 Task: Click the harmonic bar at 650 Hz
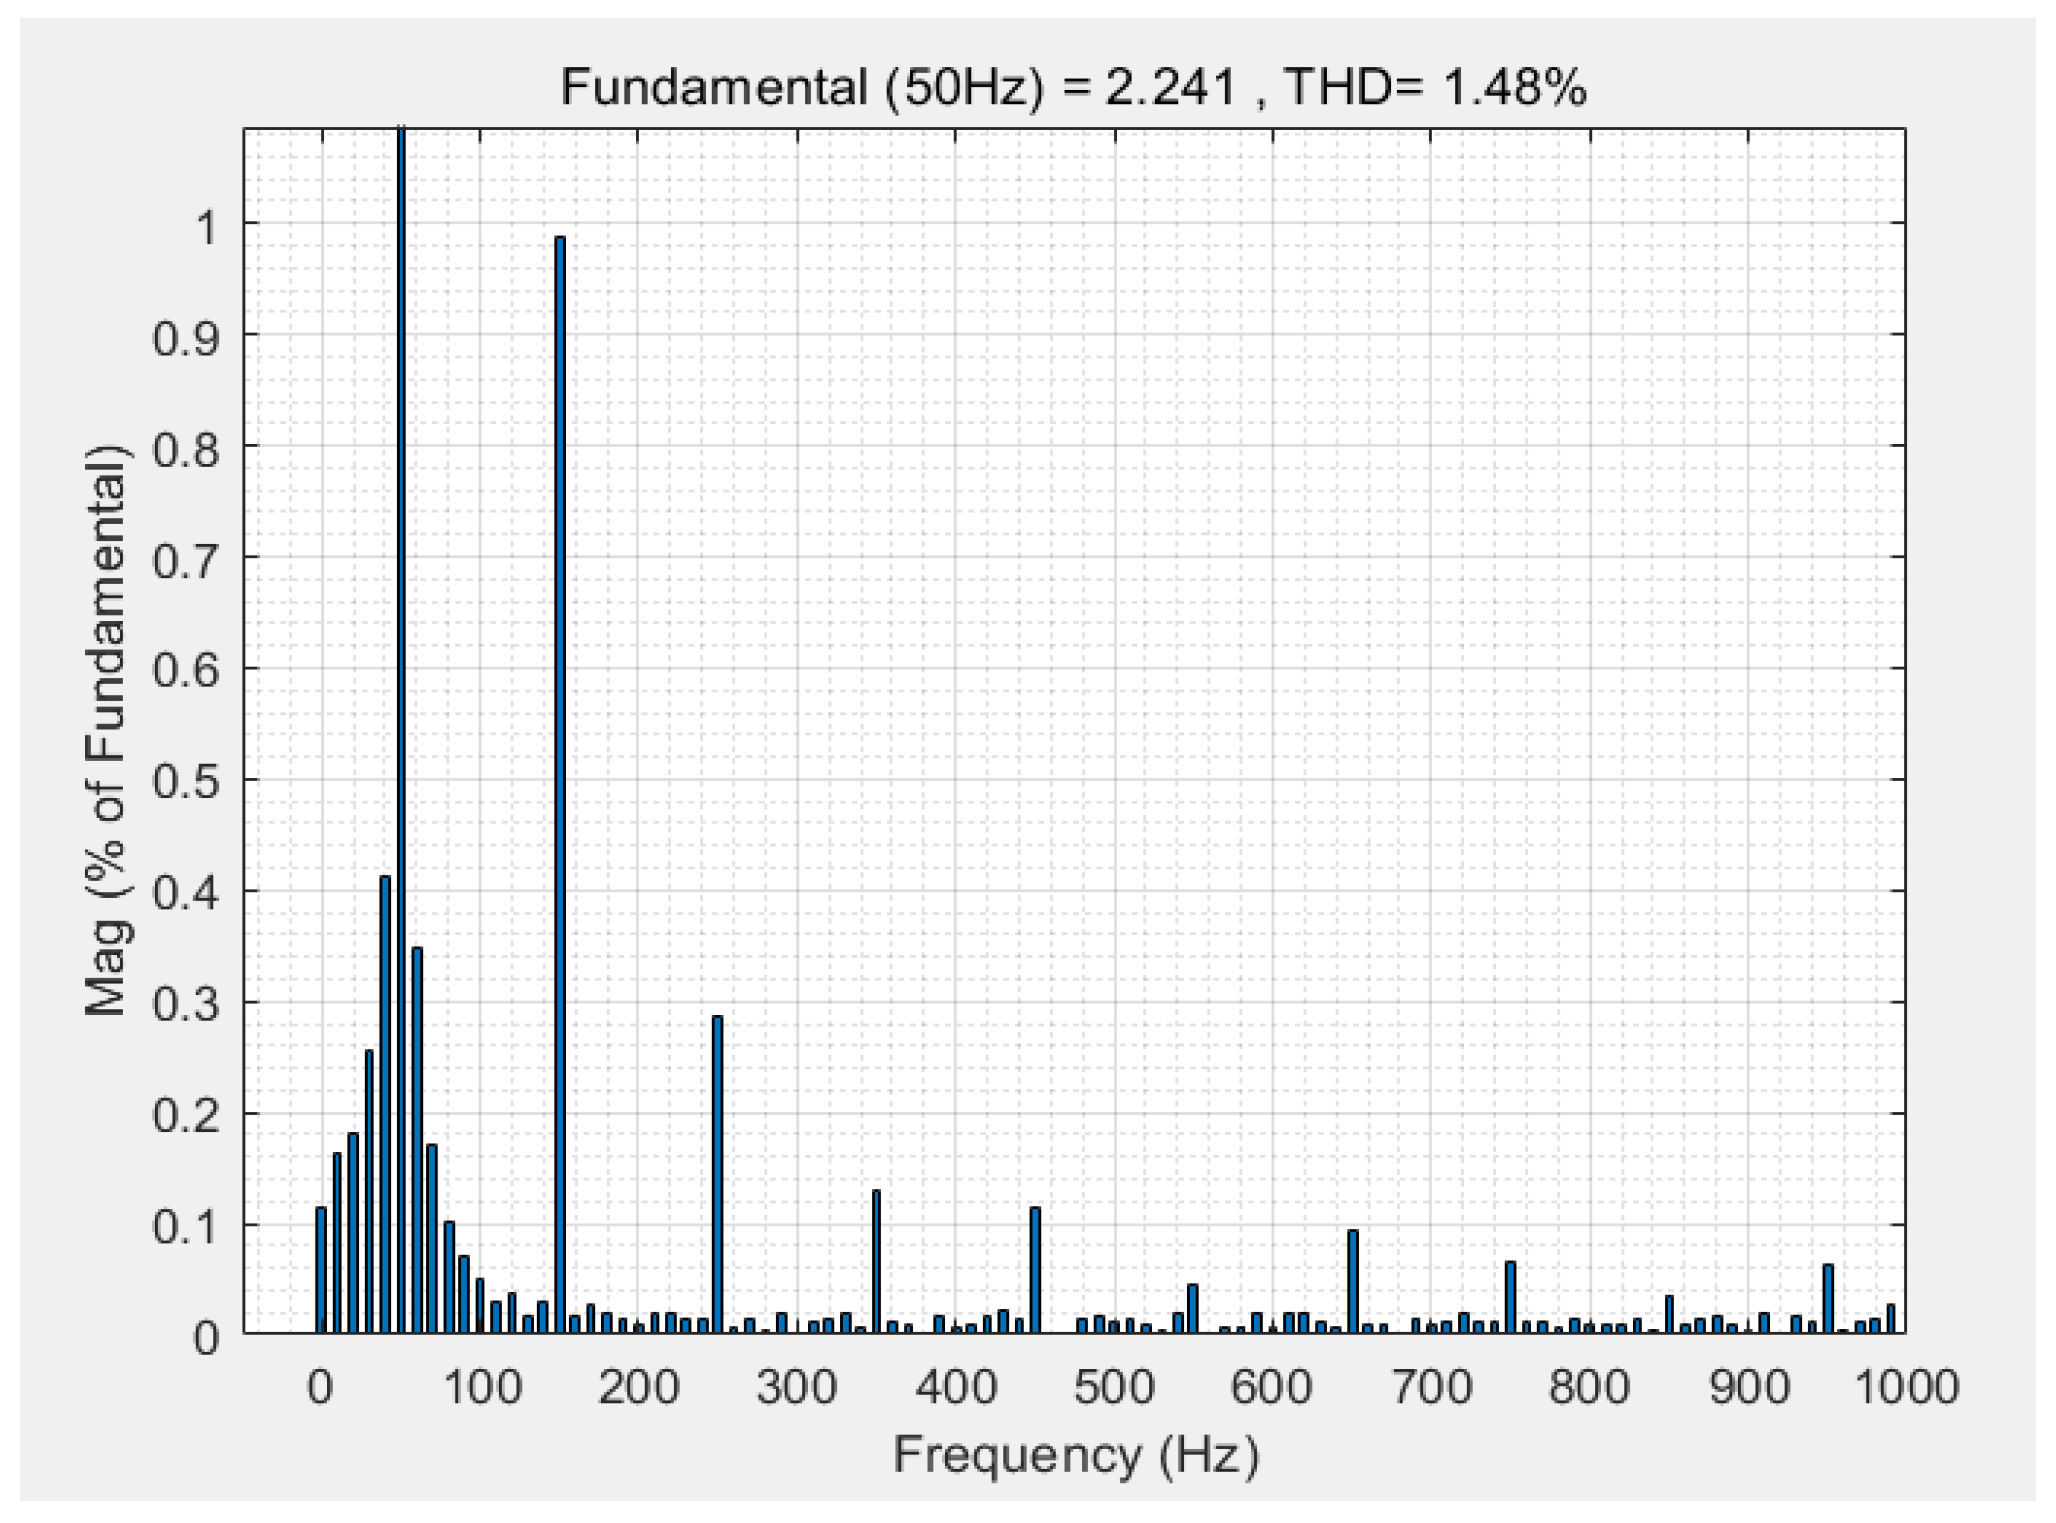pos(1352,1282)
